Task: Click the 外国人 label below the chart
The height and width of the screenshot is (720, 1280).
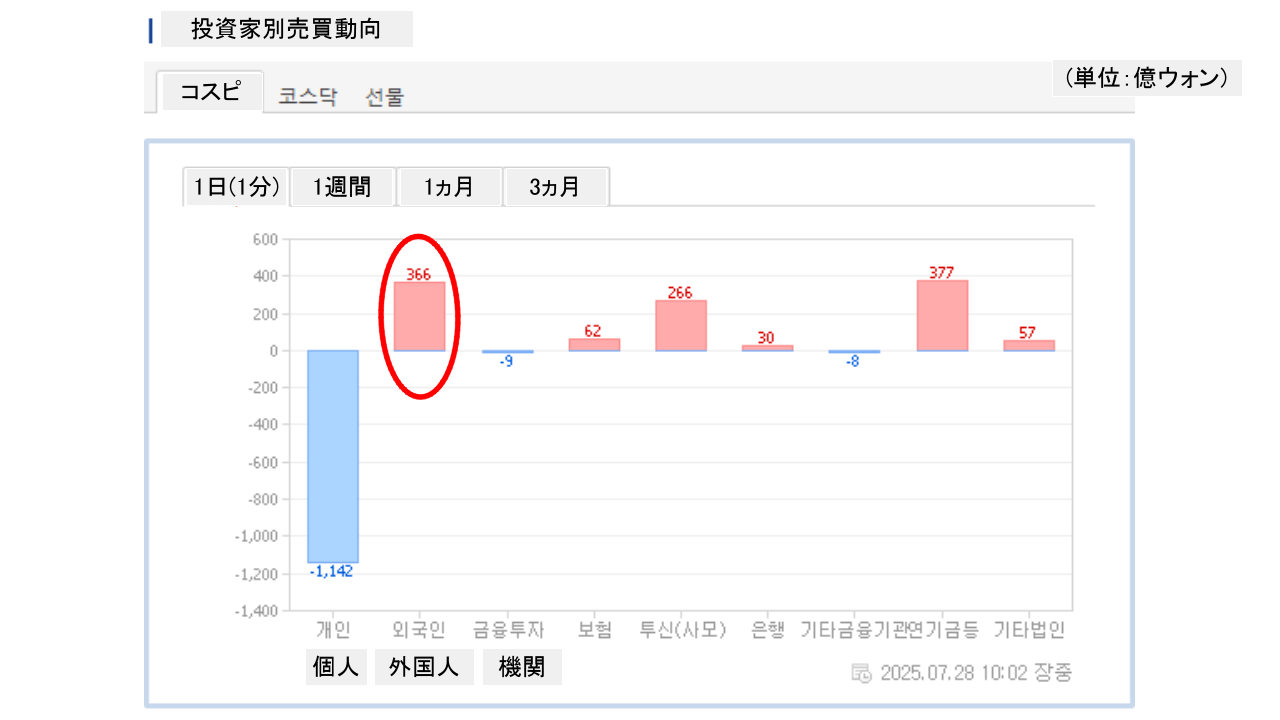Action: click(x=425, y=668)
